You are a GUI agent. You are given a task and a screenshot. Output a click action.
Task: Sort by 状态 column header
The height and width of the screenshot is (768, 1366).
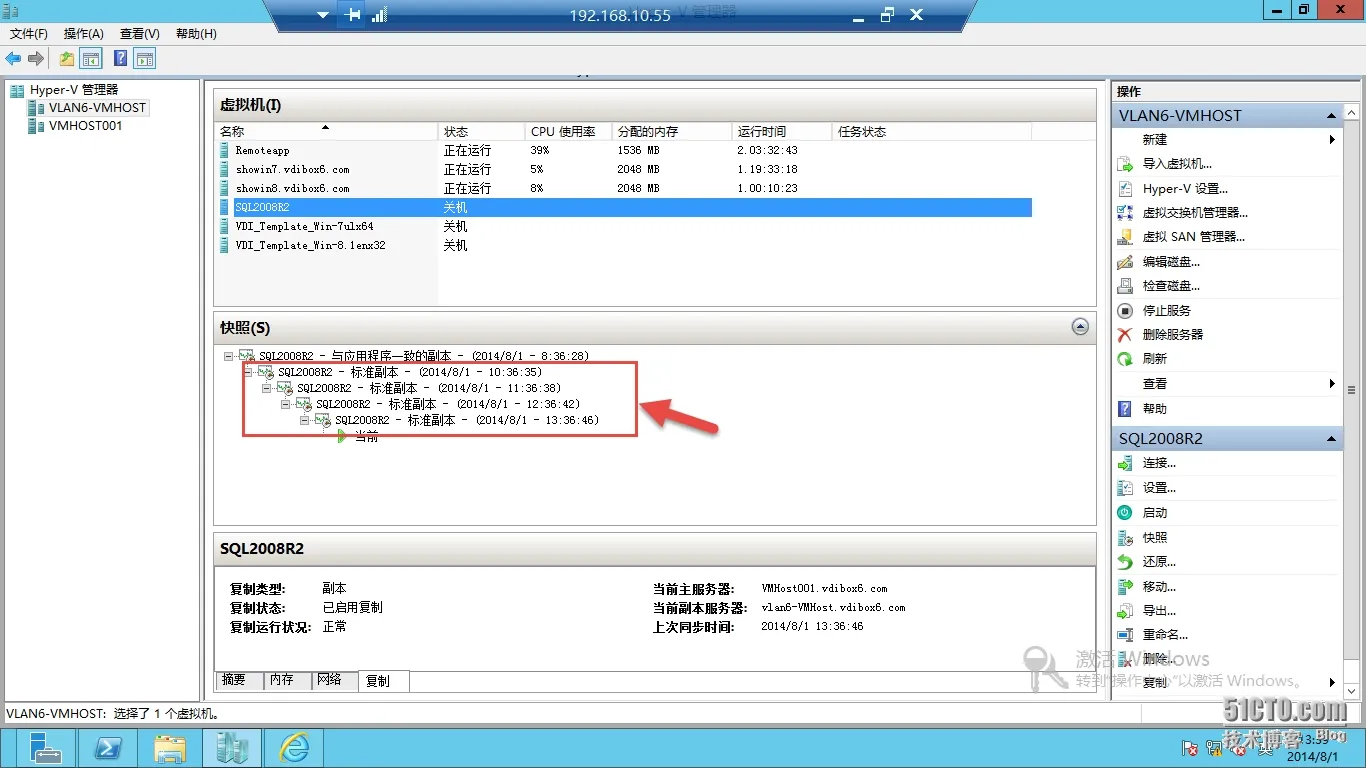481,132
